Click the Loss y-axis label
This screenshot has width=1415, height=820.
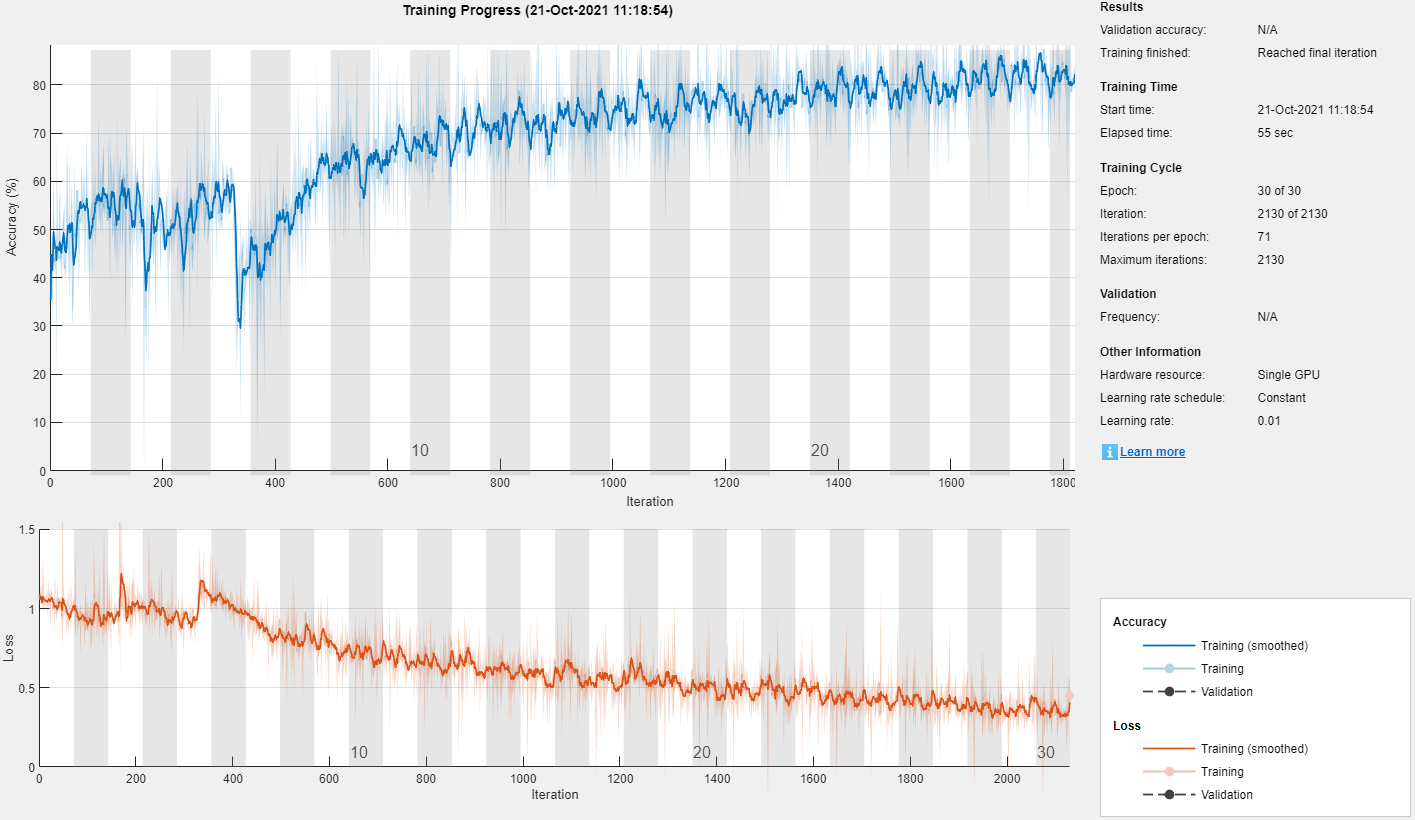pos(10,648)
